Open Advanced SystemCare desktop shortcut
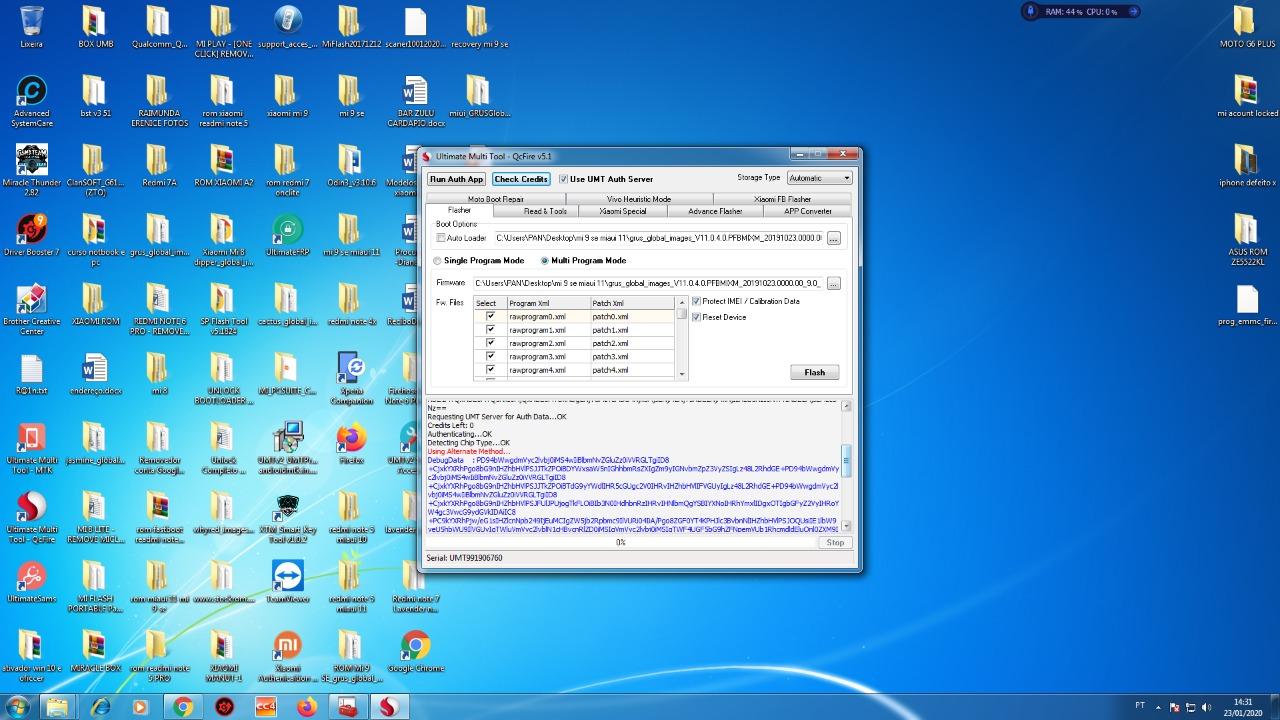Image resolution: width=1280 pixels, height=720 pixels. [x=31, y=102]
